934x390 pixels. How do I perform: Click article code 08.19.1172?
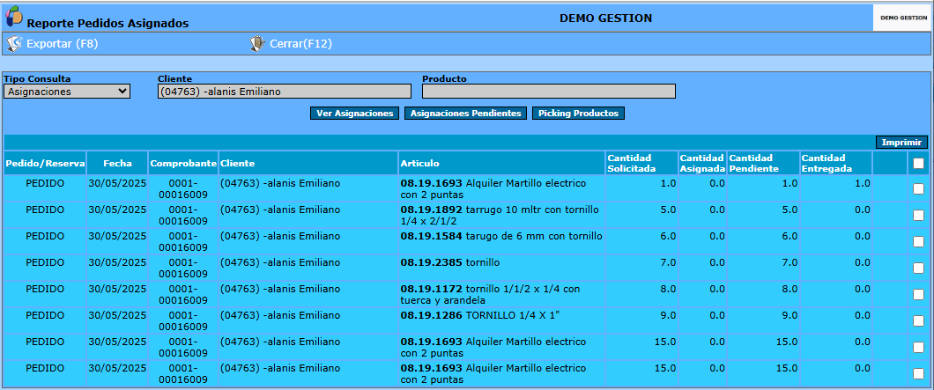431,289
